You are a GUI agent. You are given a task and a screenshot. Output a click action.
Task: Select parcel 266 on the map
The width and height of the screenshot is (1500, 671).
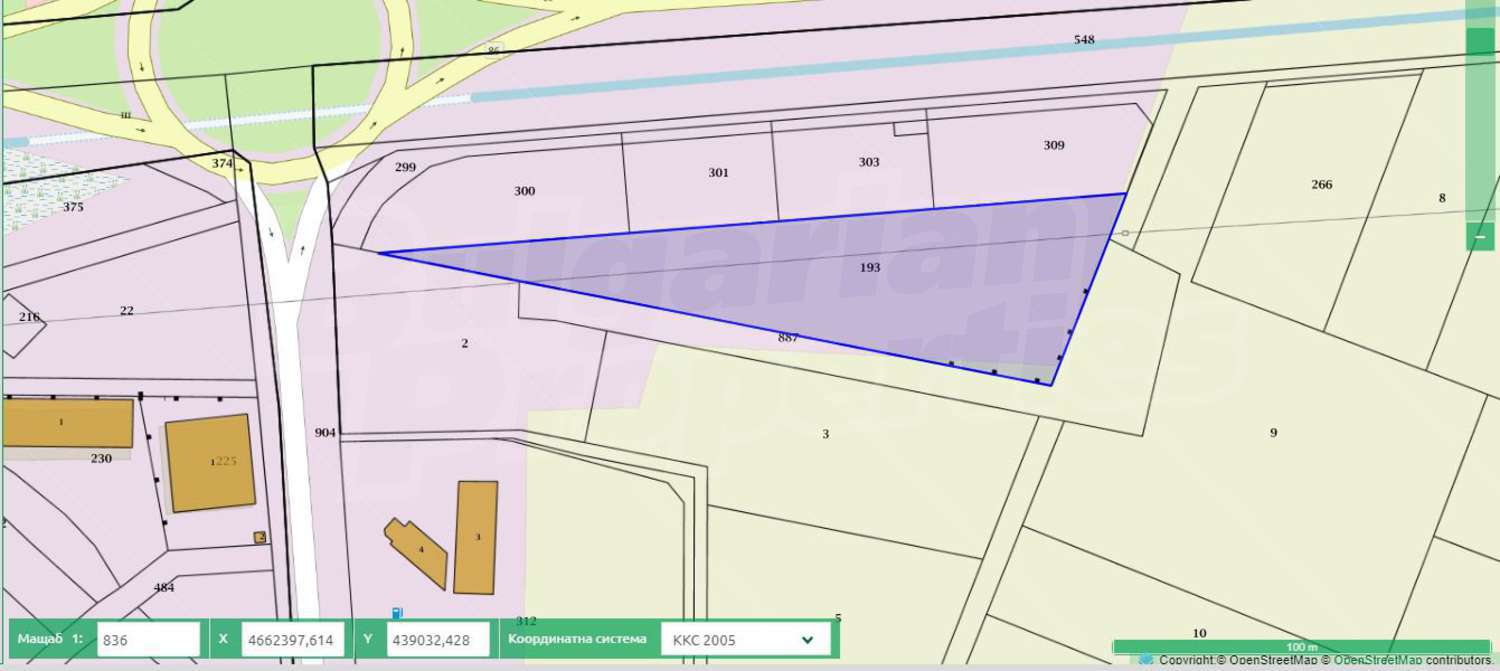[x=1321, y=185]
